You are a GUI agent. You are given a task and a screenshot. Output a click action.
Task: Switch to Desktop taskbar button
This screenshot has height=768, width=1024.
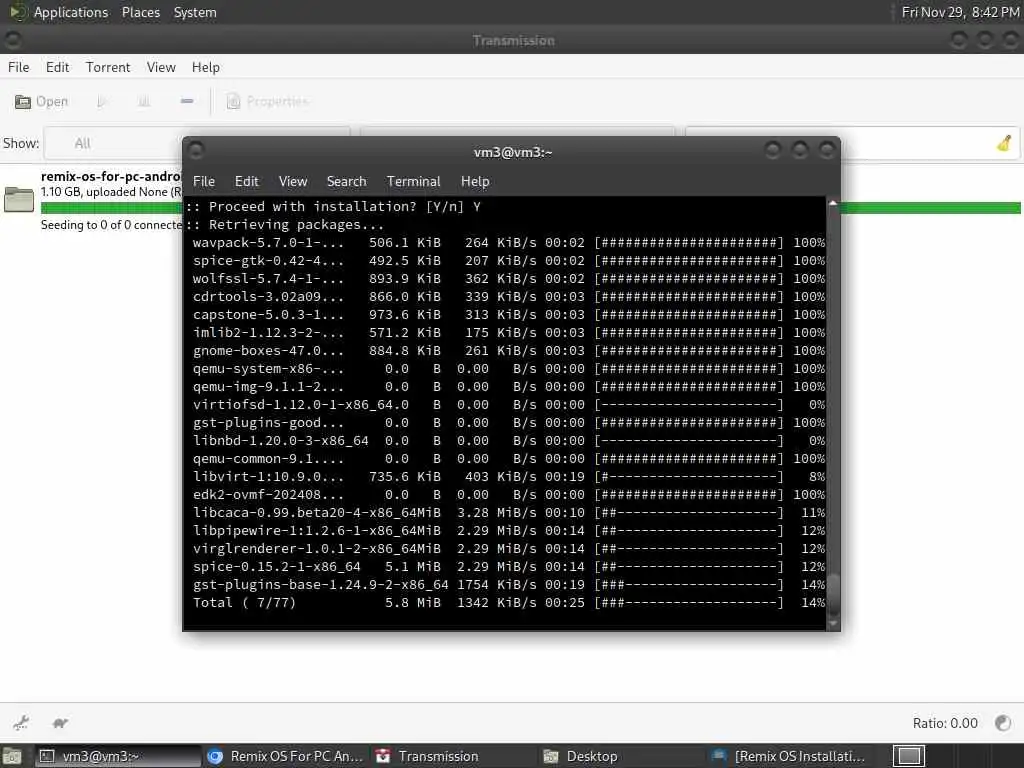[x=623, y=756]
